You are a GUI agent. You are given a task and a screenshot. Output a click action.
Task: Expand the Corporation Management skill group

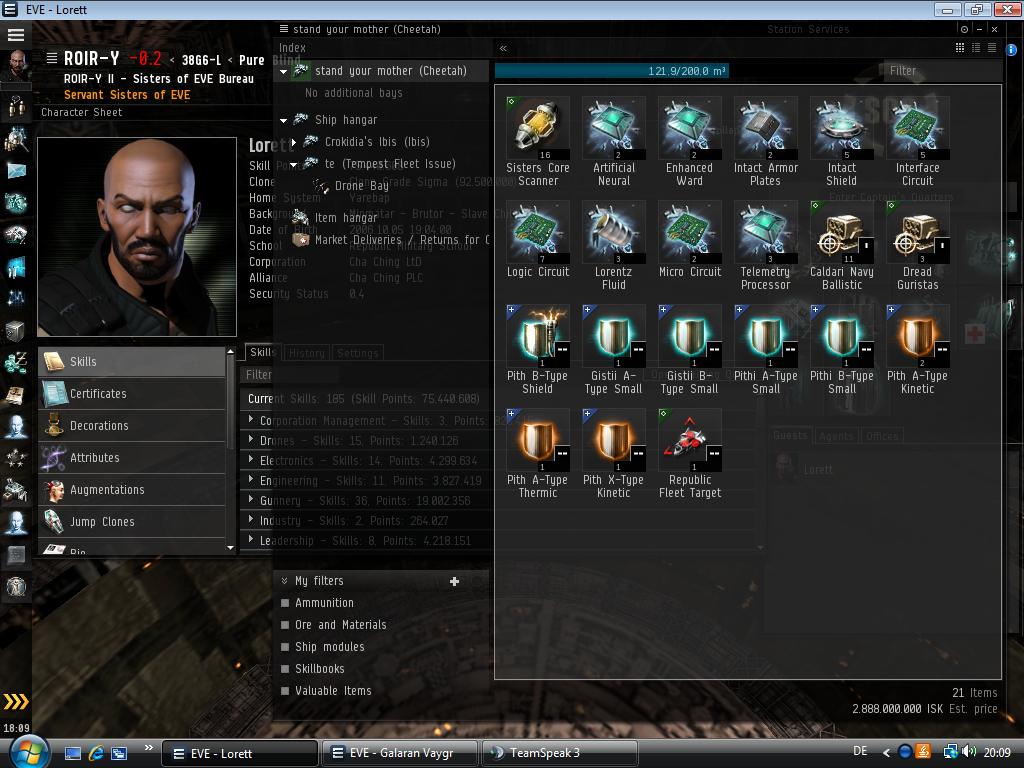251,419
